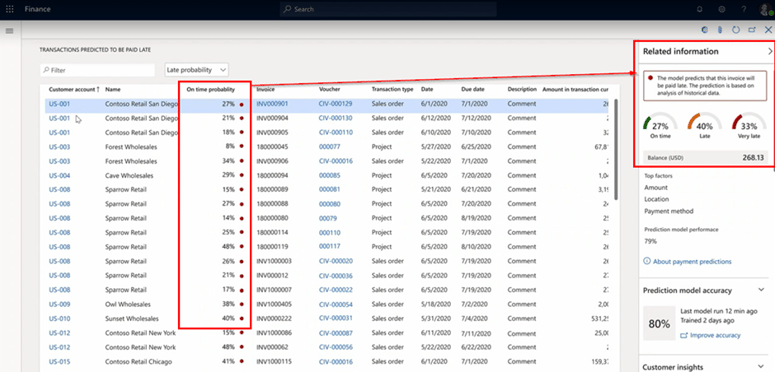Click the Invoice column header
Viewport: 775px width, 372px height.
click(266, 89)
